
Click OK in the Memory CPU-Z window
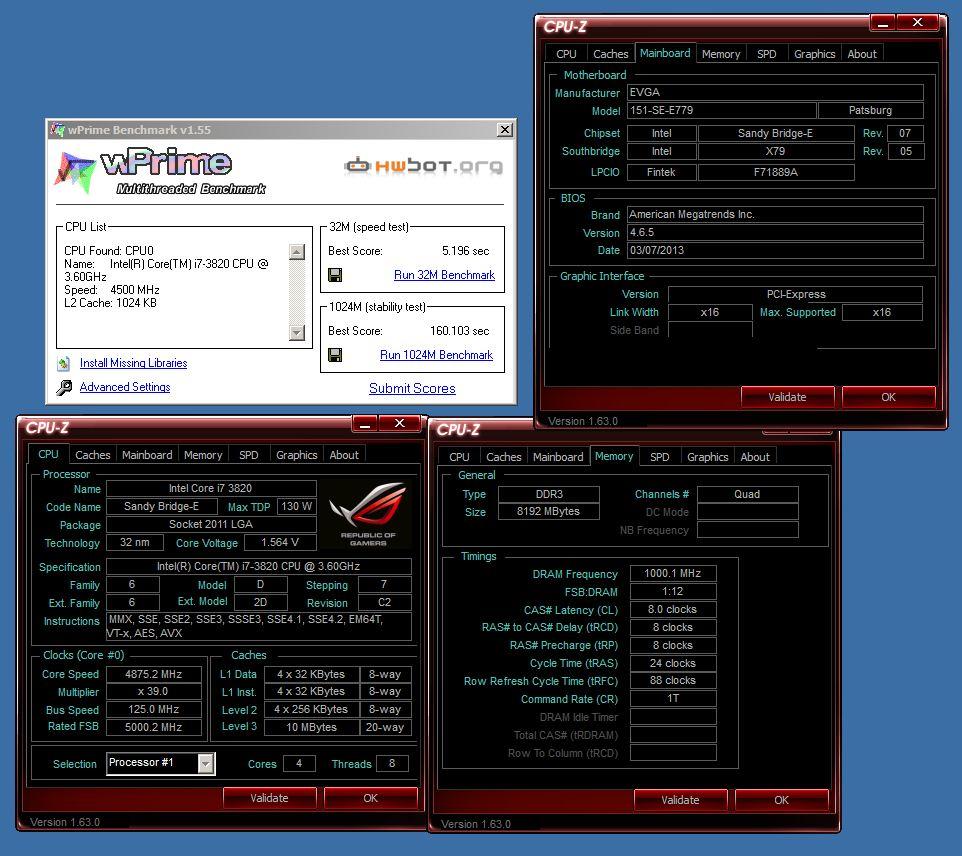782,800
